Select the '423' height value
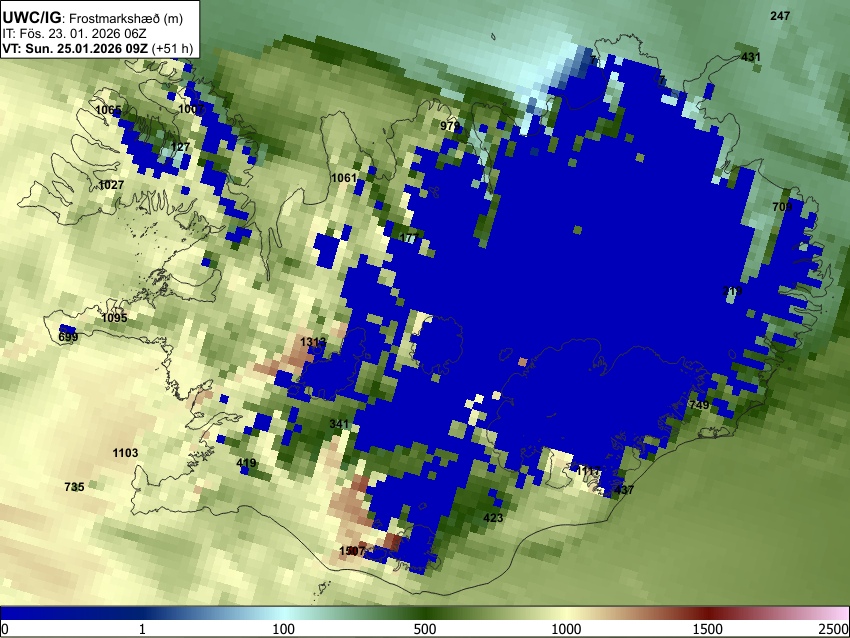Viewport: 850px width, 638px height. [493, 518]
